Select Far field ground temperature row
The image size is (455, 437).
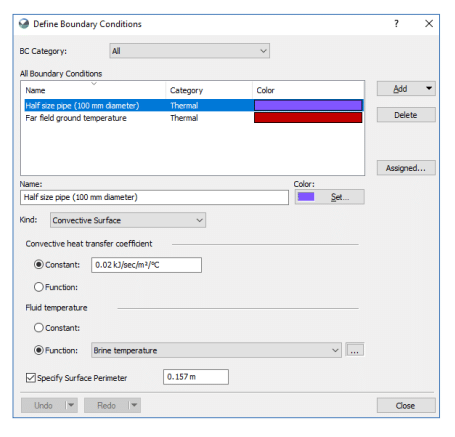192,118
